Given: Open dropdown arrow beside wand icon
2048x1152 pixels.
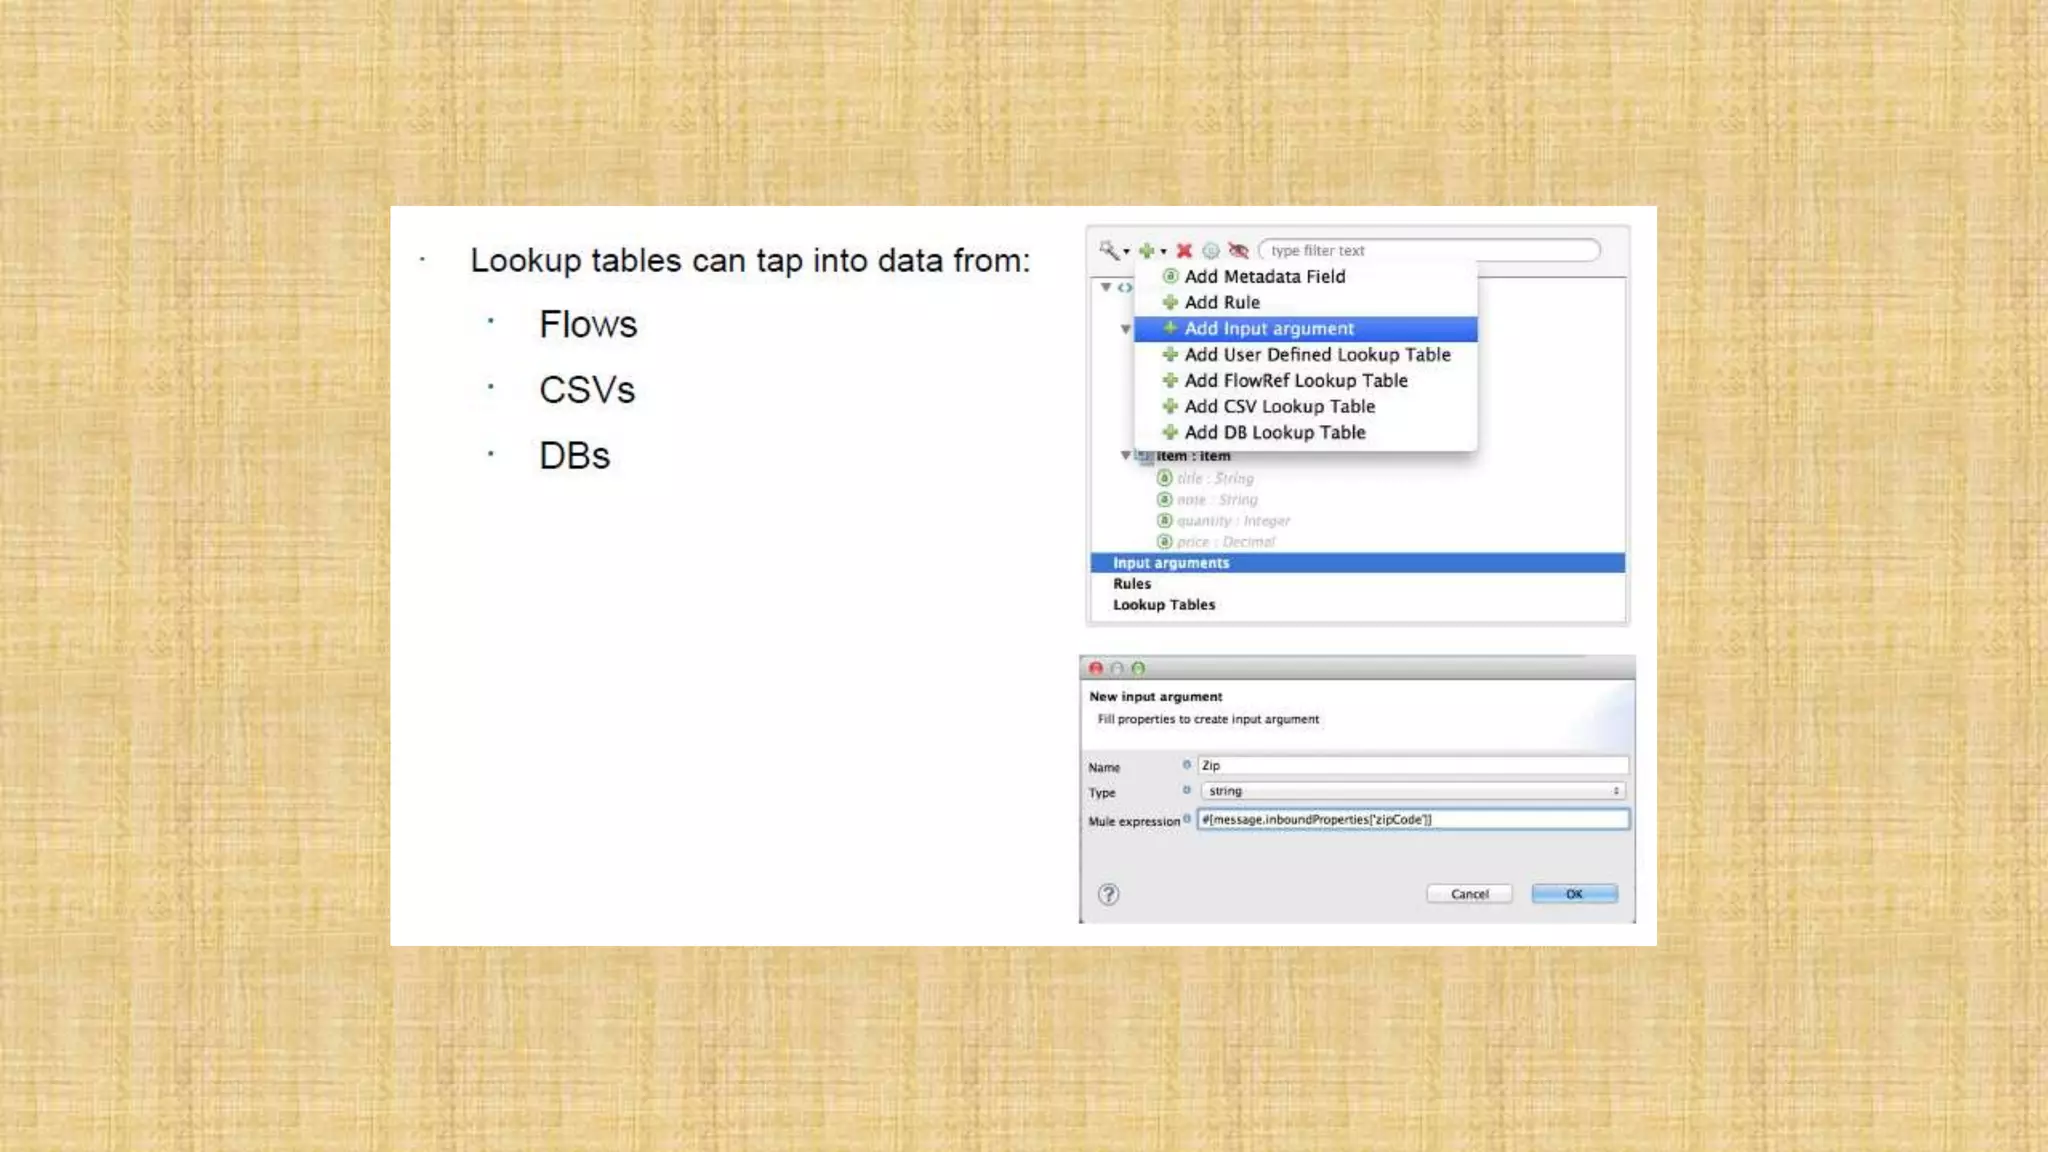Looking at the screenshot, I should coord(1126,252).
